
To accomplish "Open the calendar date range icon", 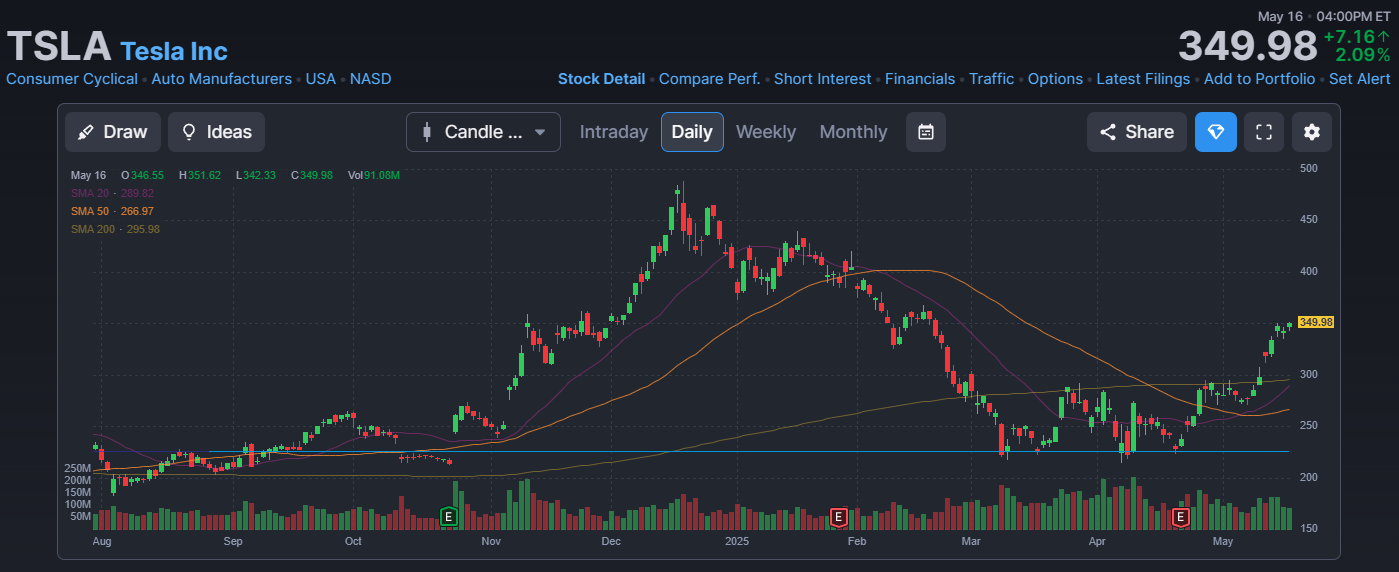I will point(926,132).
